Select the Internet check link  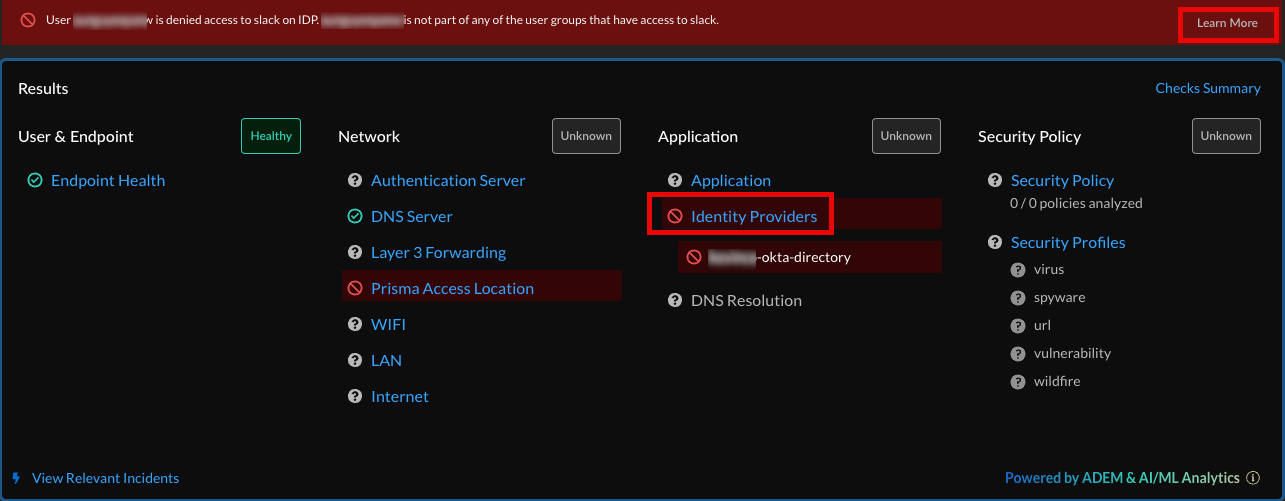coord(399,397)
